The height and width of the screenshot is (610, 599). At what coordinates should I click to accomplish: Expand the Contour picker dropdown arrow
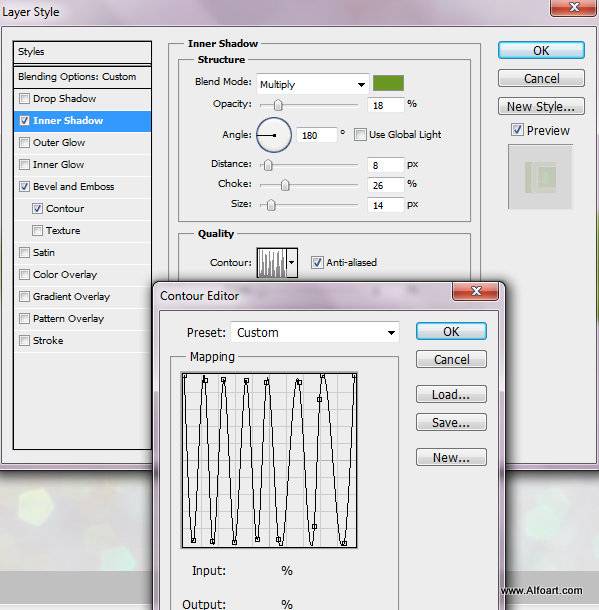click(292, 263)
